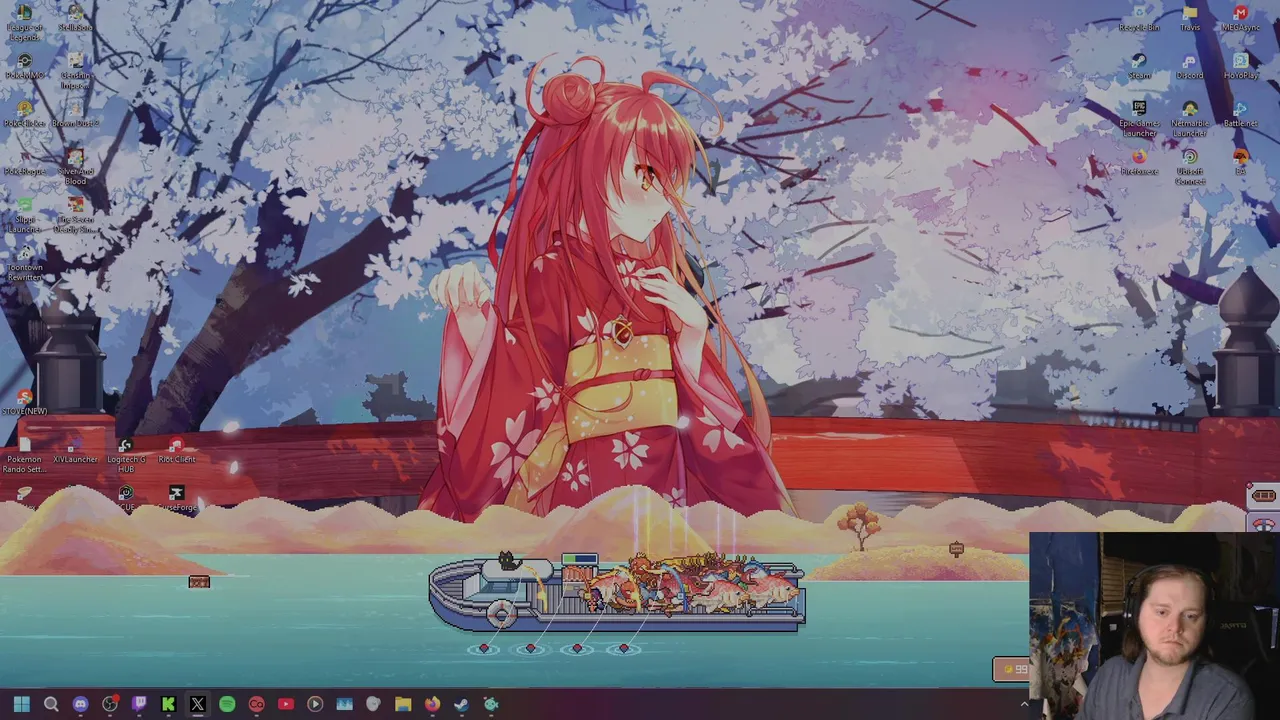
Task: Select the PokeMMO desktop icon
Action: (24, 67)
